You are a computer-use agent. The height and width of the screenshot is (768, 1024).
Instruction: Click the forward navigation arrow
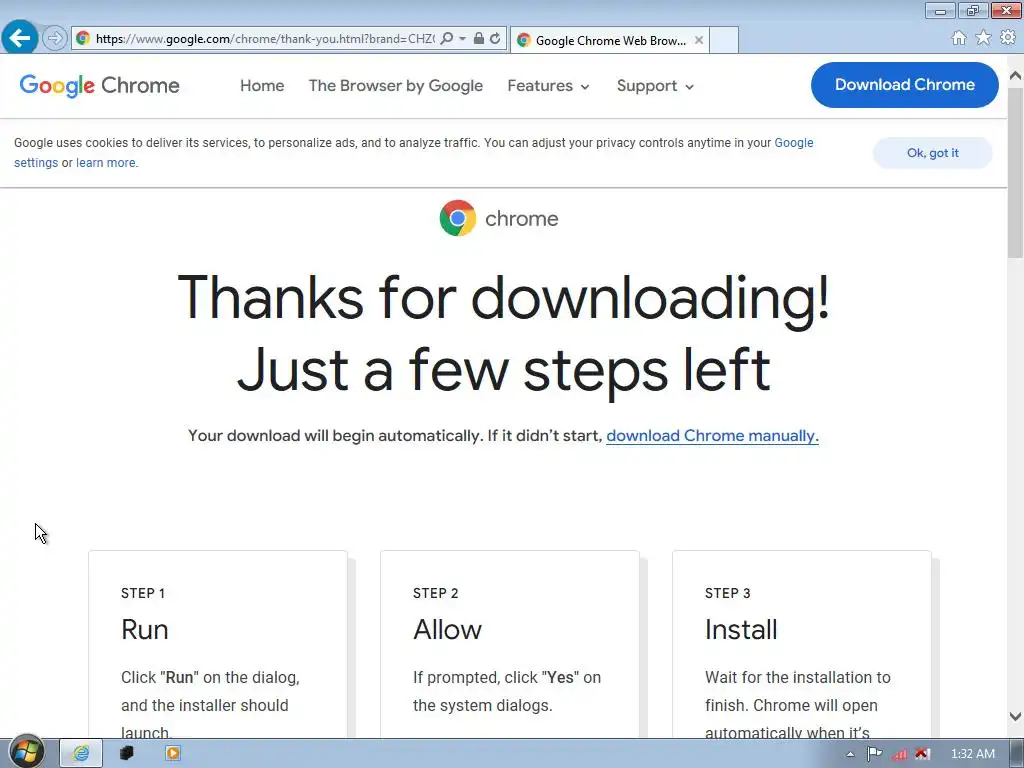[55, 39]
